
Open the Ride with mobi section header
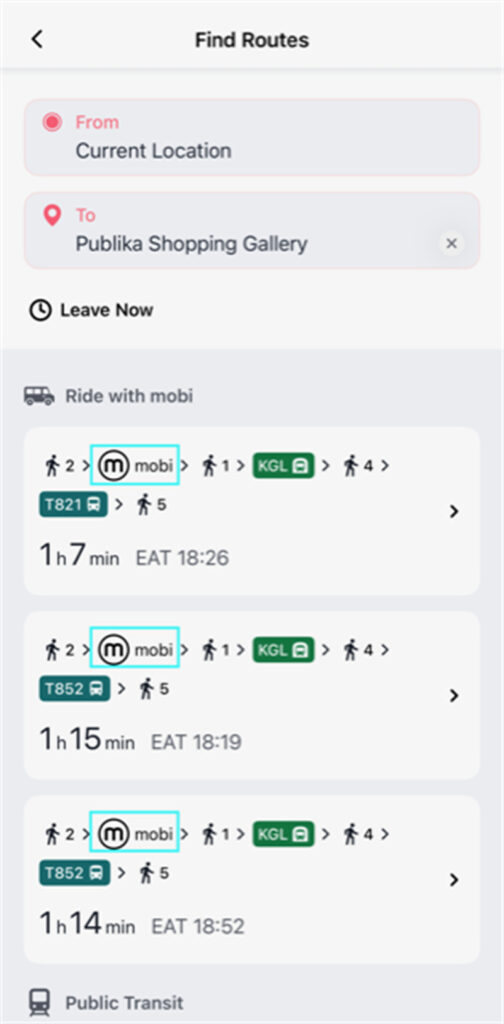(108, 396)
